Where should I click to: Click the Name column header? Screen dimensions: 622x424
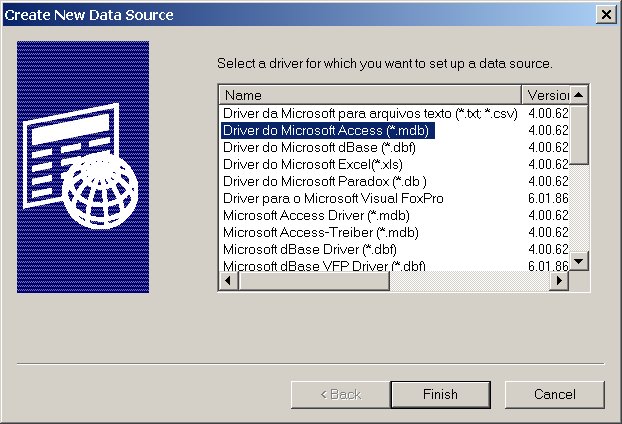pos(370,95)
